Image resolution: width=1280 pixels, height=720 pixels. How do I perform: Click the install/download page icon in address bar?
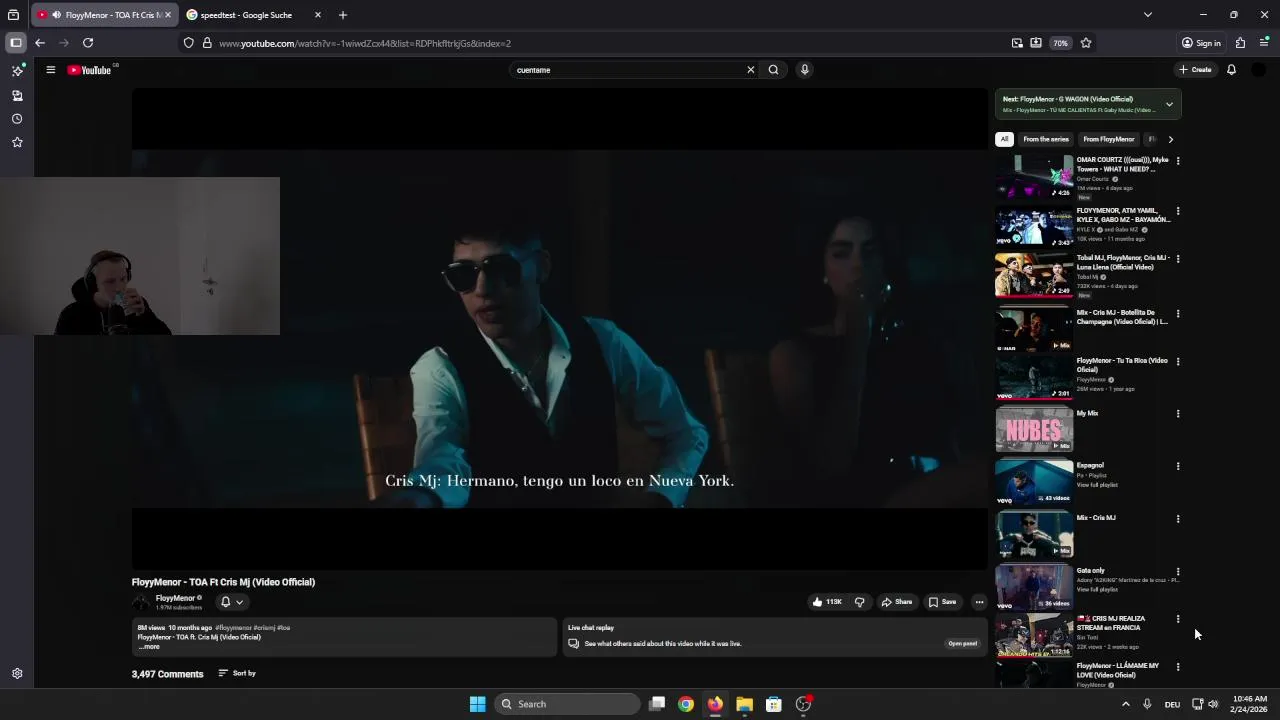pos(1036,43)
